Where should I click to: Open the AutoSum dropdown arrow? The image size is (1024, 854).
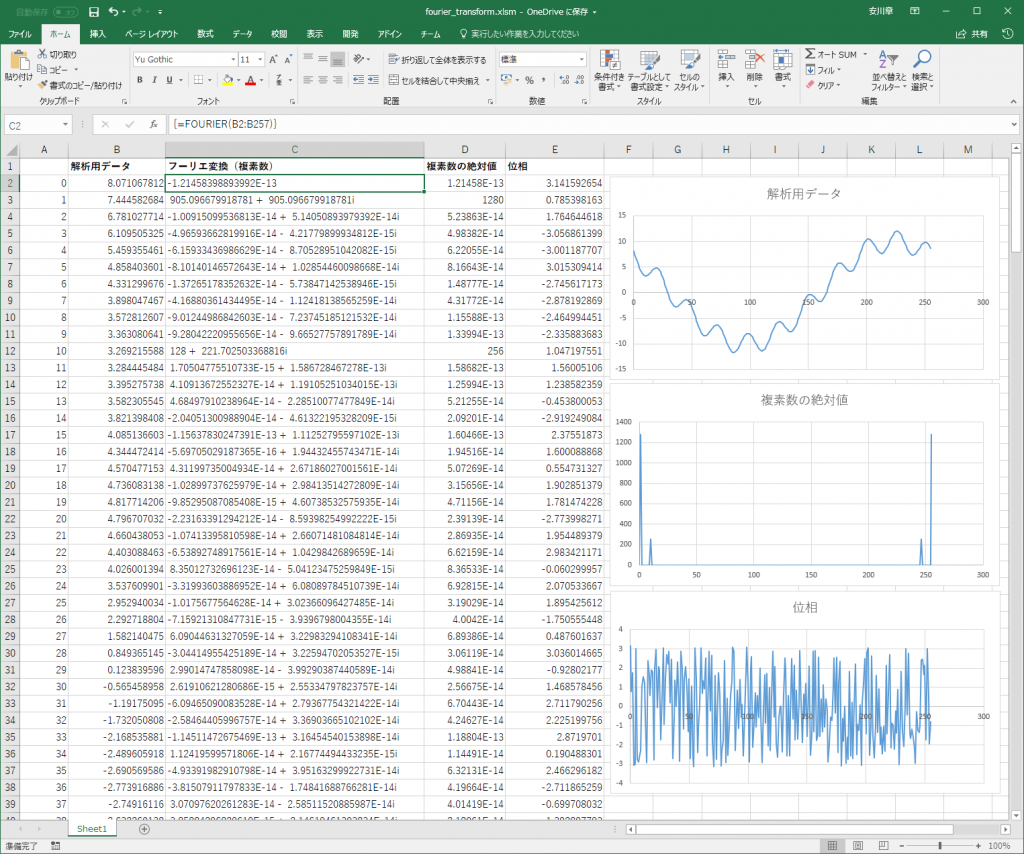(865, 54)
